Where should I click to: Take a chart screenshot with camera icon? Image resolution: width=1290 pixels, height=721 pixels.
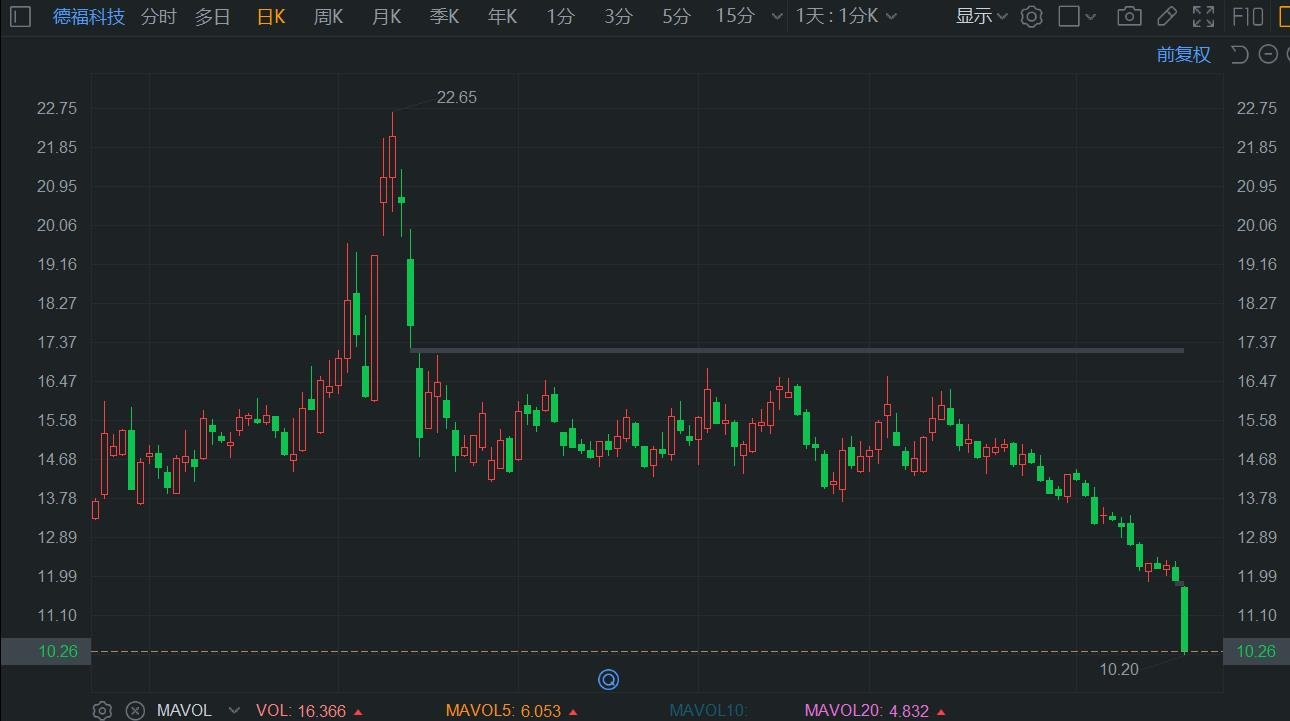[x=1129, y=16]
